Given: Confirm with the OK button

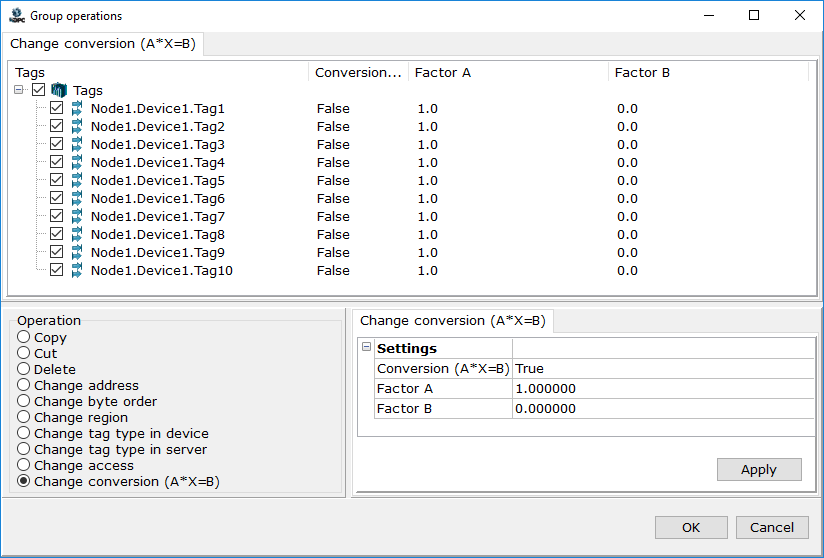Looking at the screenshot, I should point(691,527).
